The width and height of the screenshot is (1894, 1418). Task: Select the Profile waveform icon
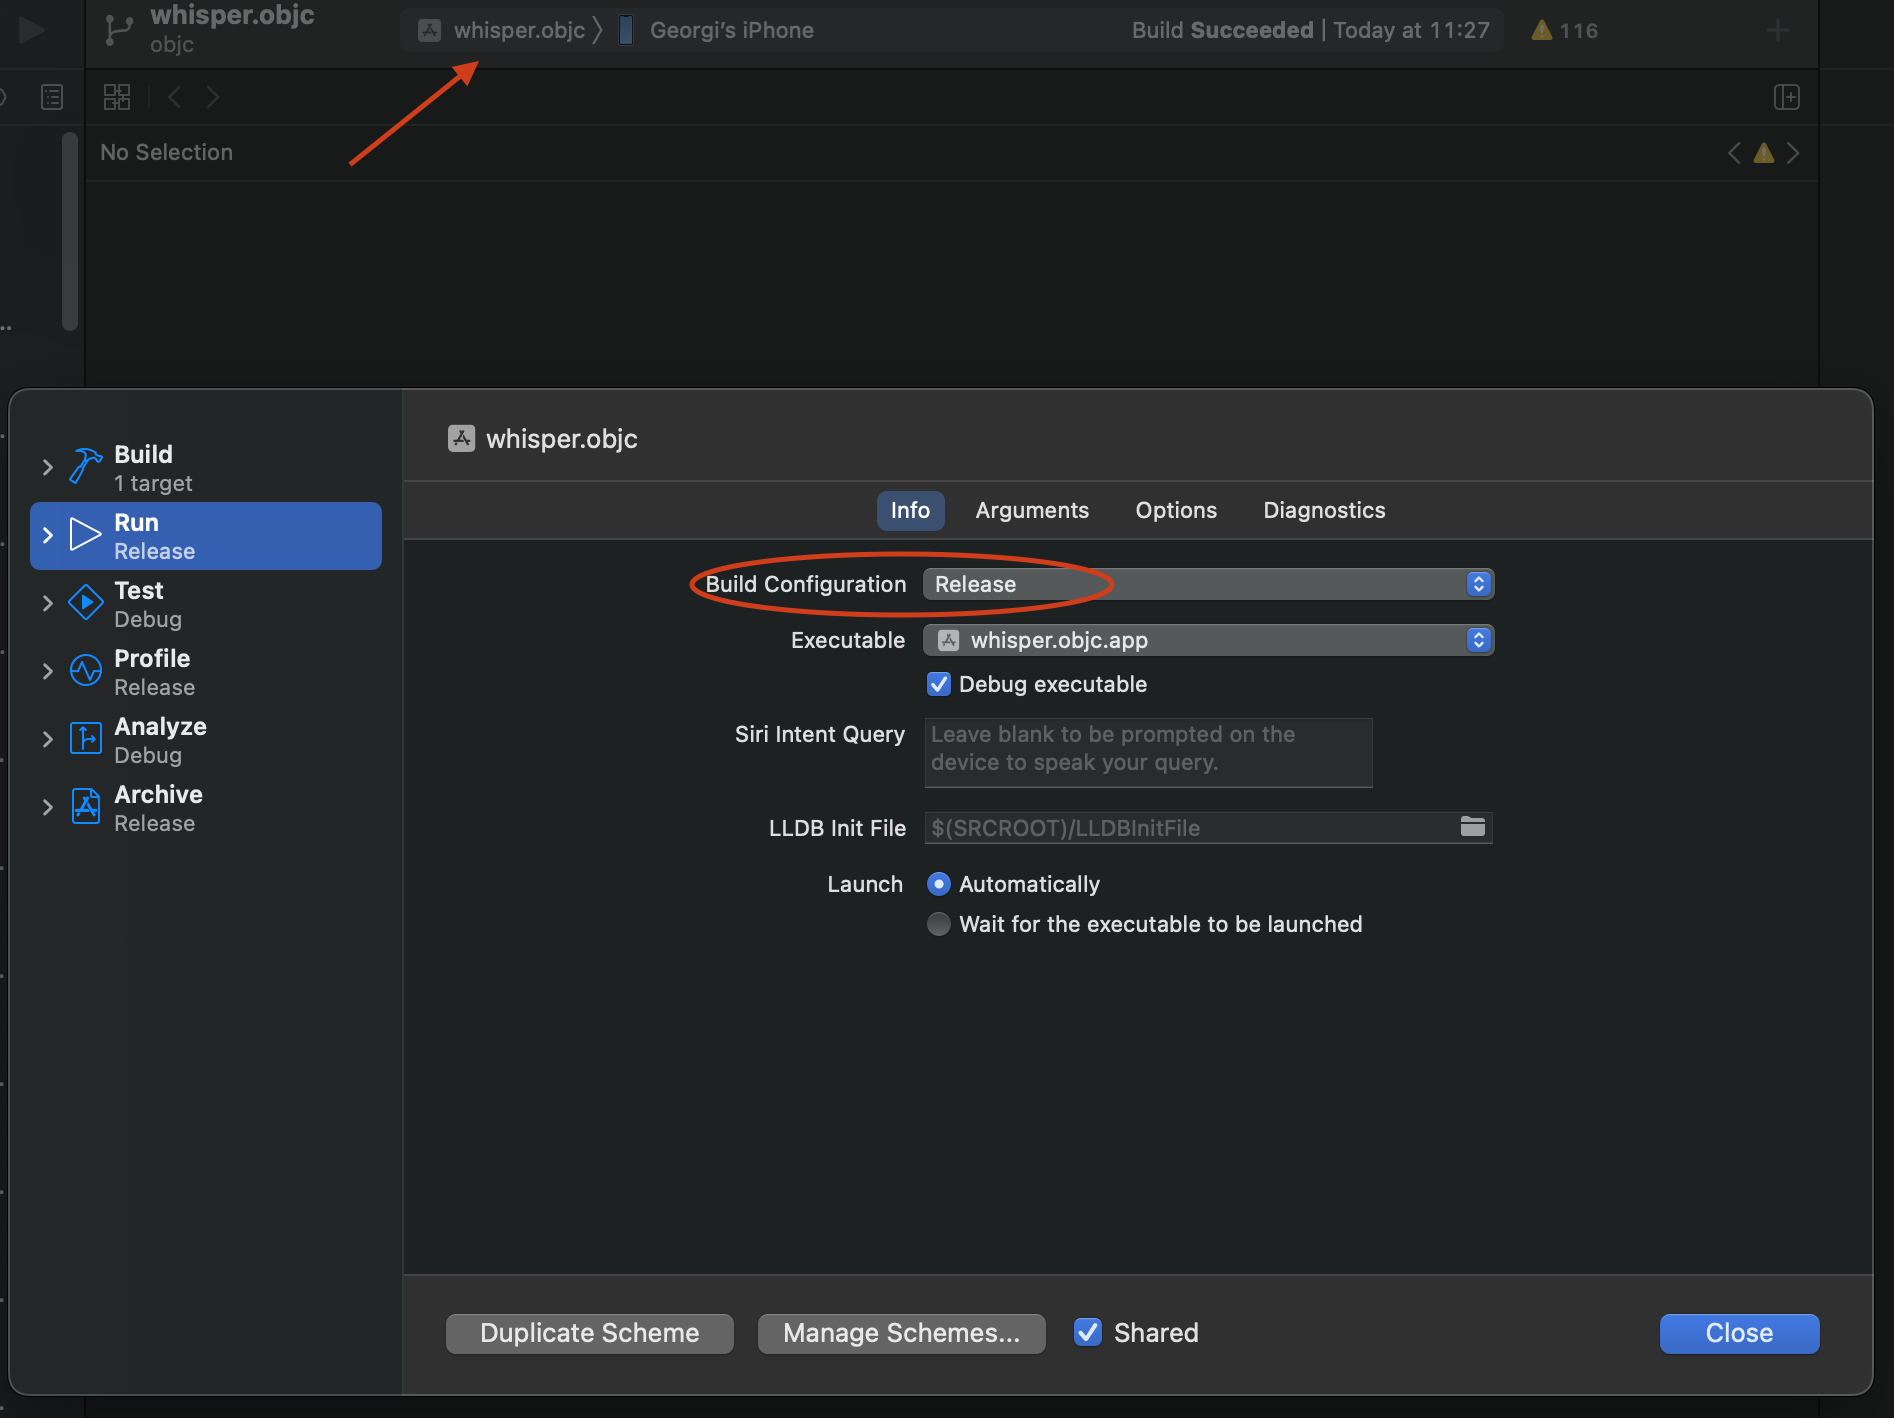pos(85,670)
